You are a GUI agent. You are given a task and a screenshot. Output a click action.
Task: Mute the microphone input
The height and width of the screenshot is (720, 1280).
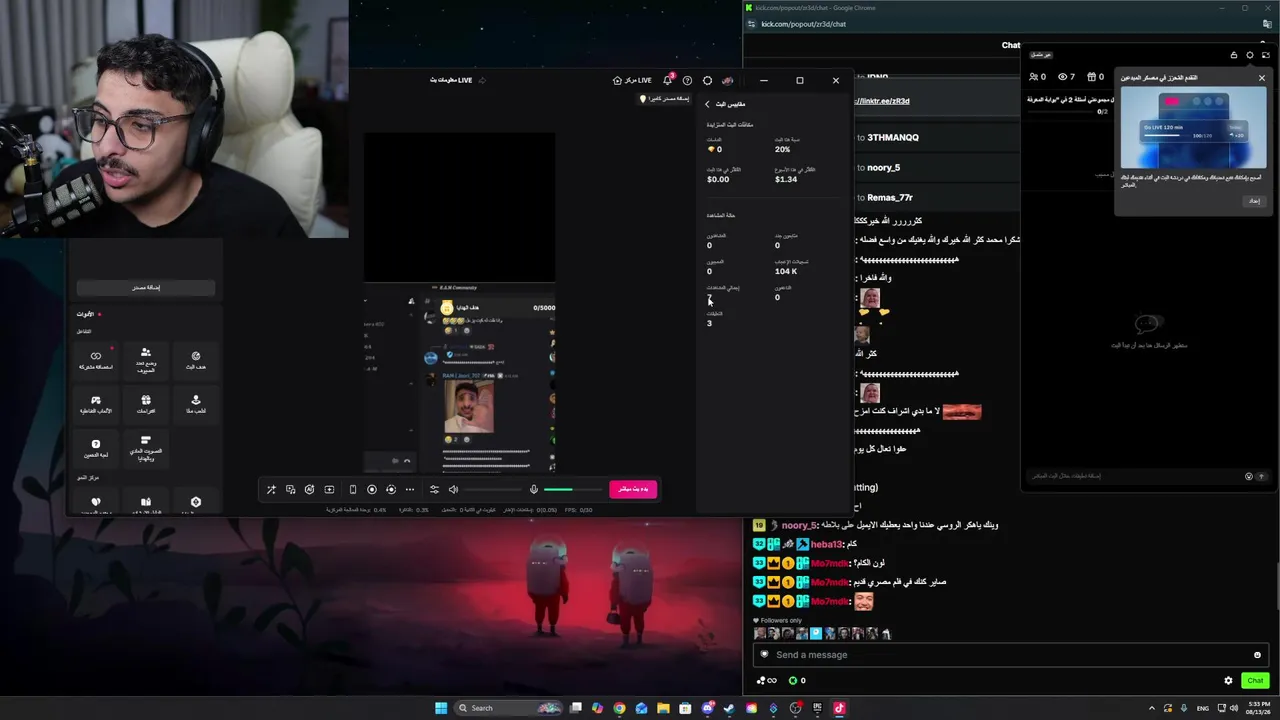(534, 489)
